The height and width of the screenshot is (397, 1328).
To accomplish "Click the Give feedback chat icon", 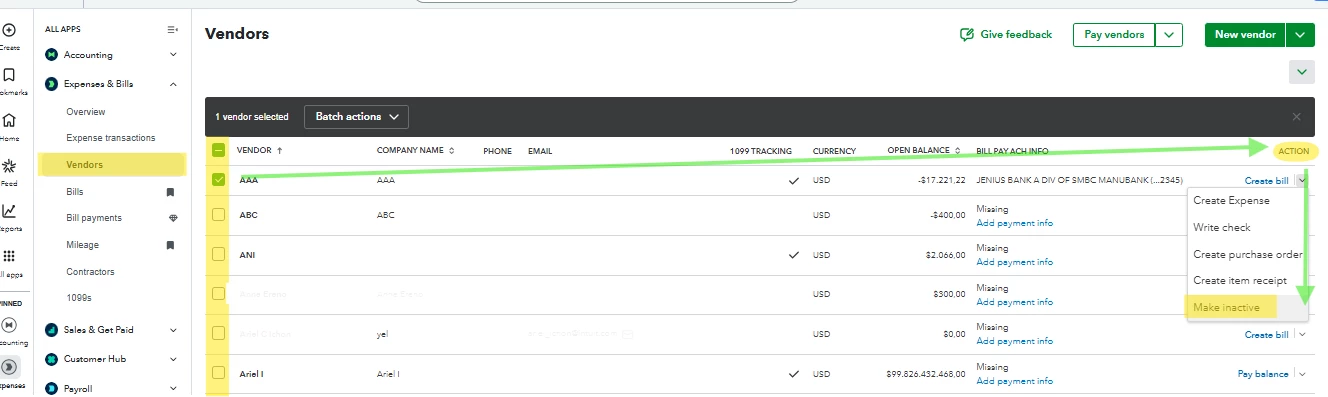I will (967, 35).
